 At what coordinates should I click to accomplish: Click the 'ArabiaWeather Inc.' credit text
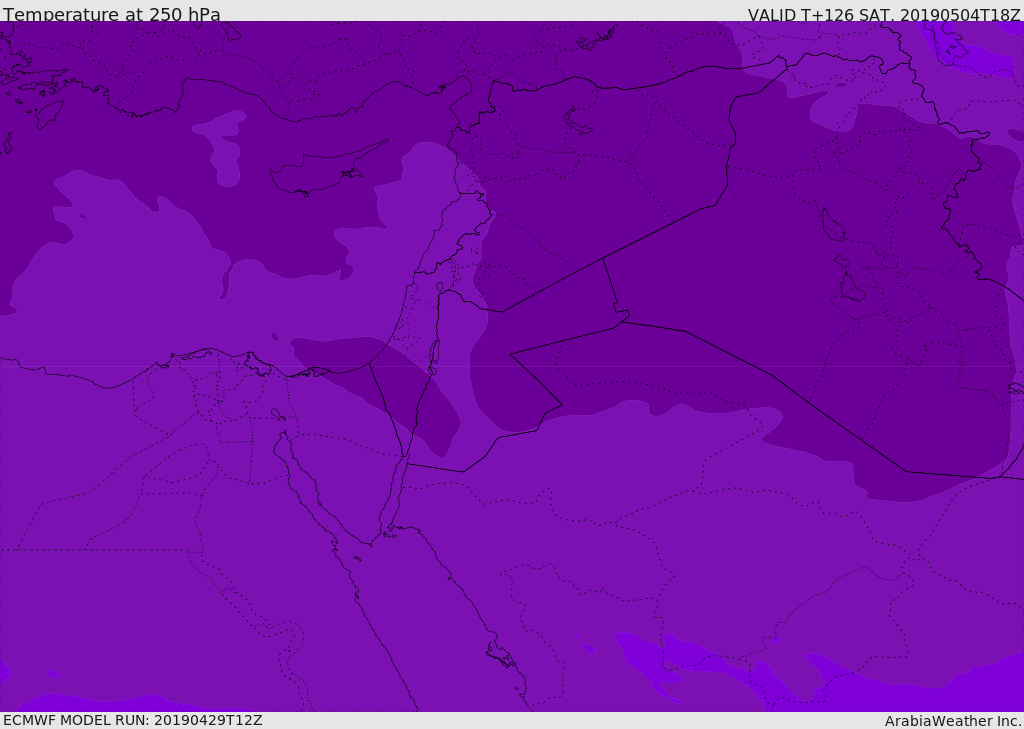953,721
